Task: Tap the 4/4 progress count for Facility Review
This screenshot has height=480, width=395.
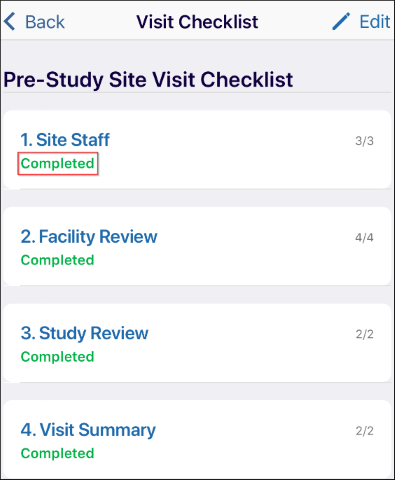Action: coord(364,238)
